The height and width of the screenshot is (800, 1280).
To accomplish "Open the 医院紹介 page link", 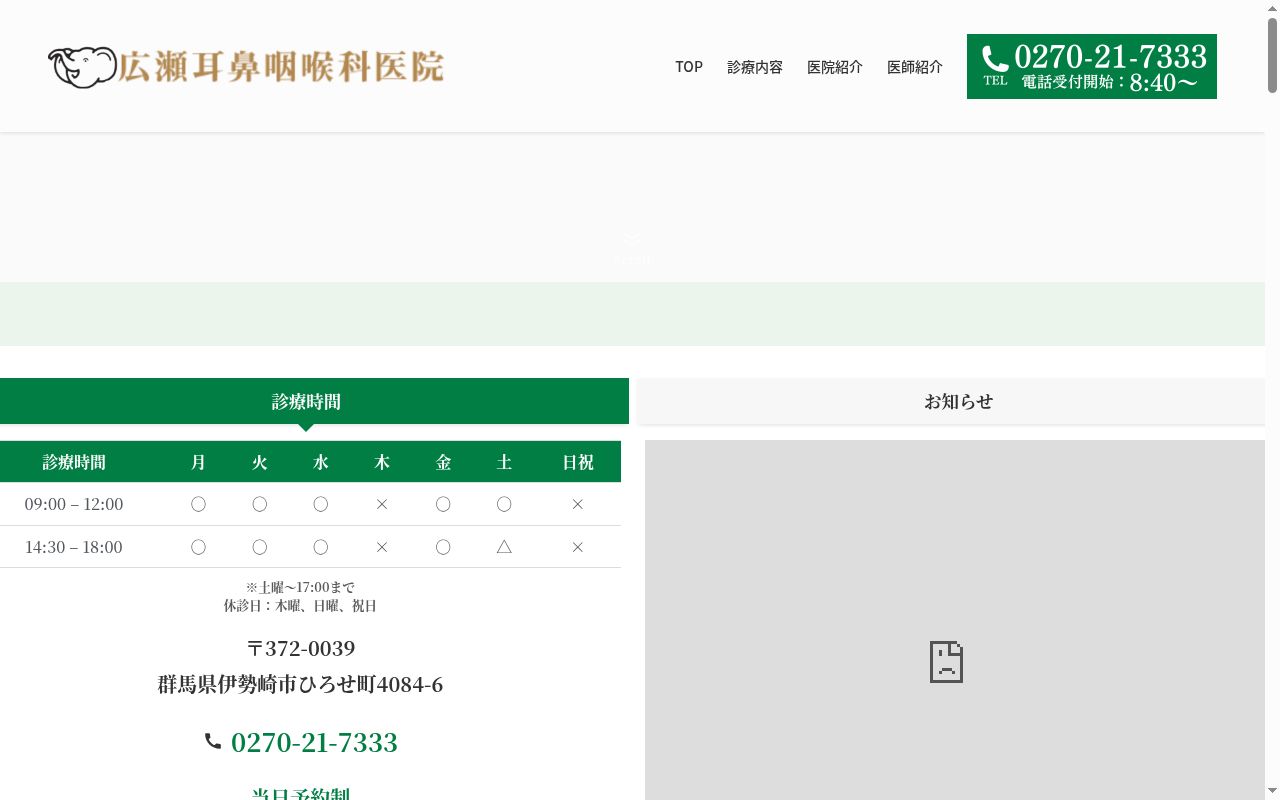I will [835, 67].
